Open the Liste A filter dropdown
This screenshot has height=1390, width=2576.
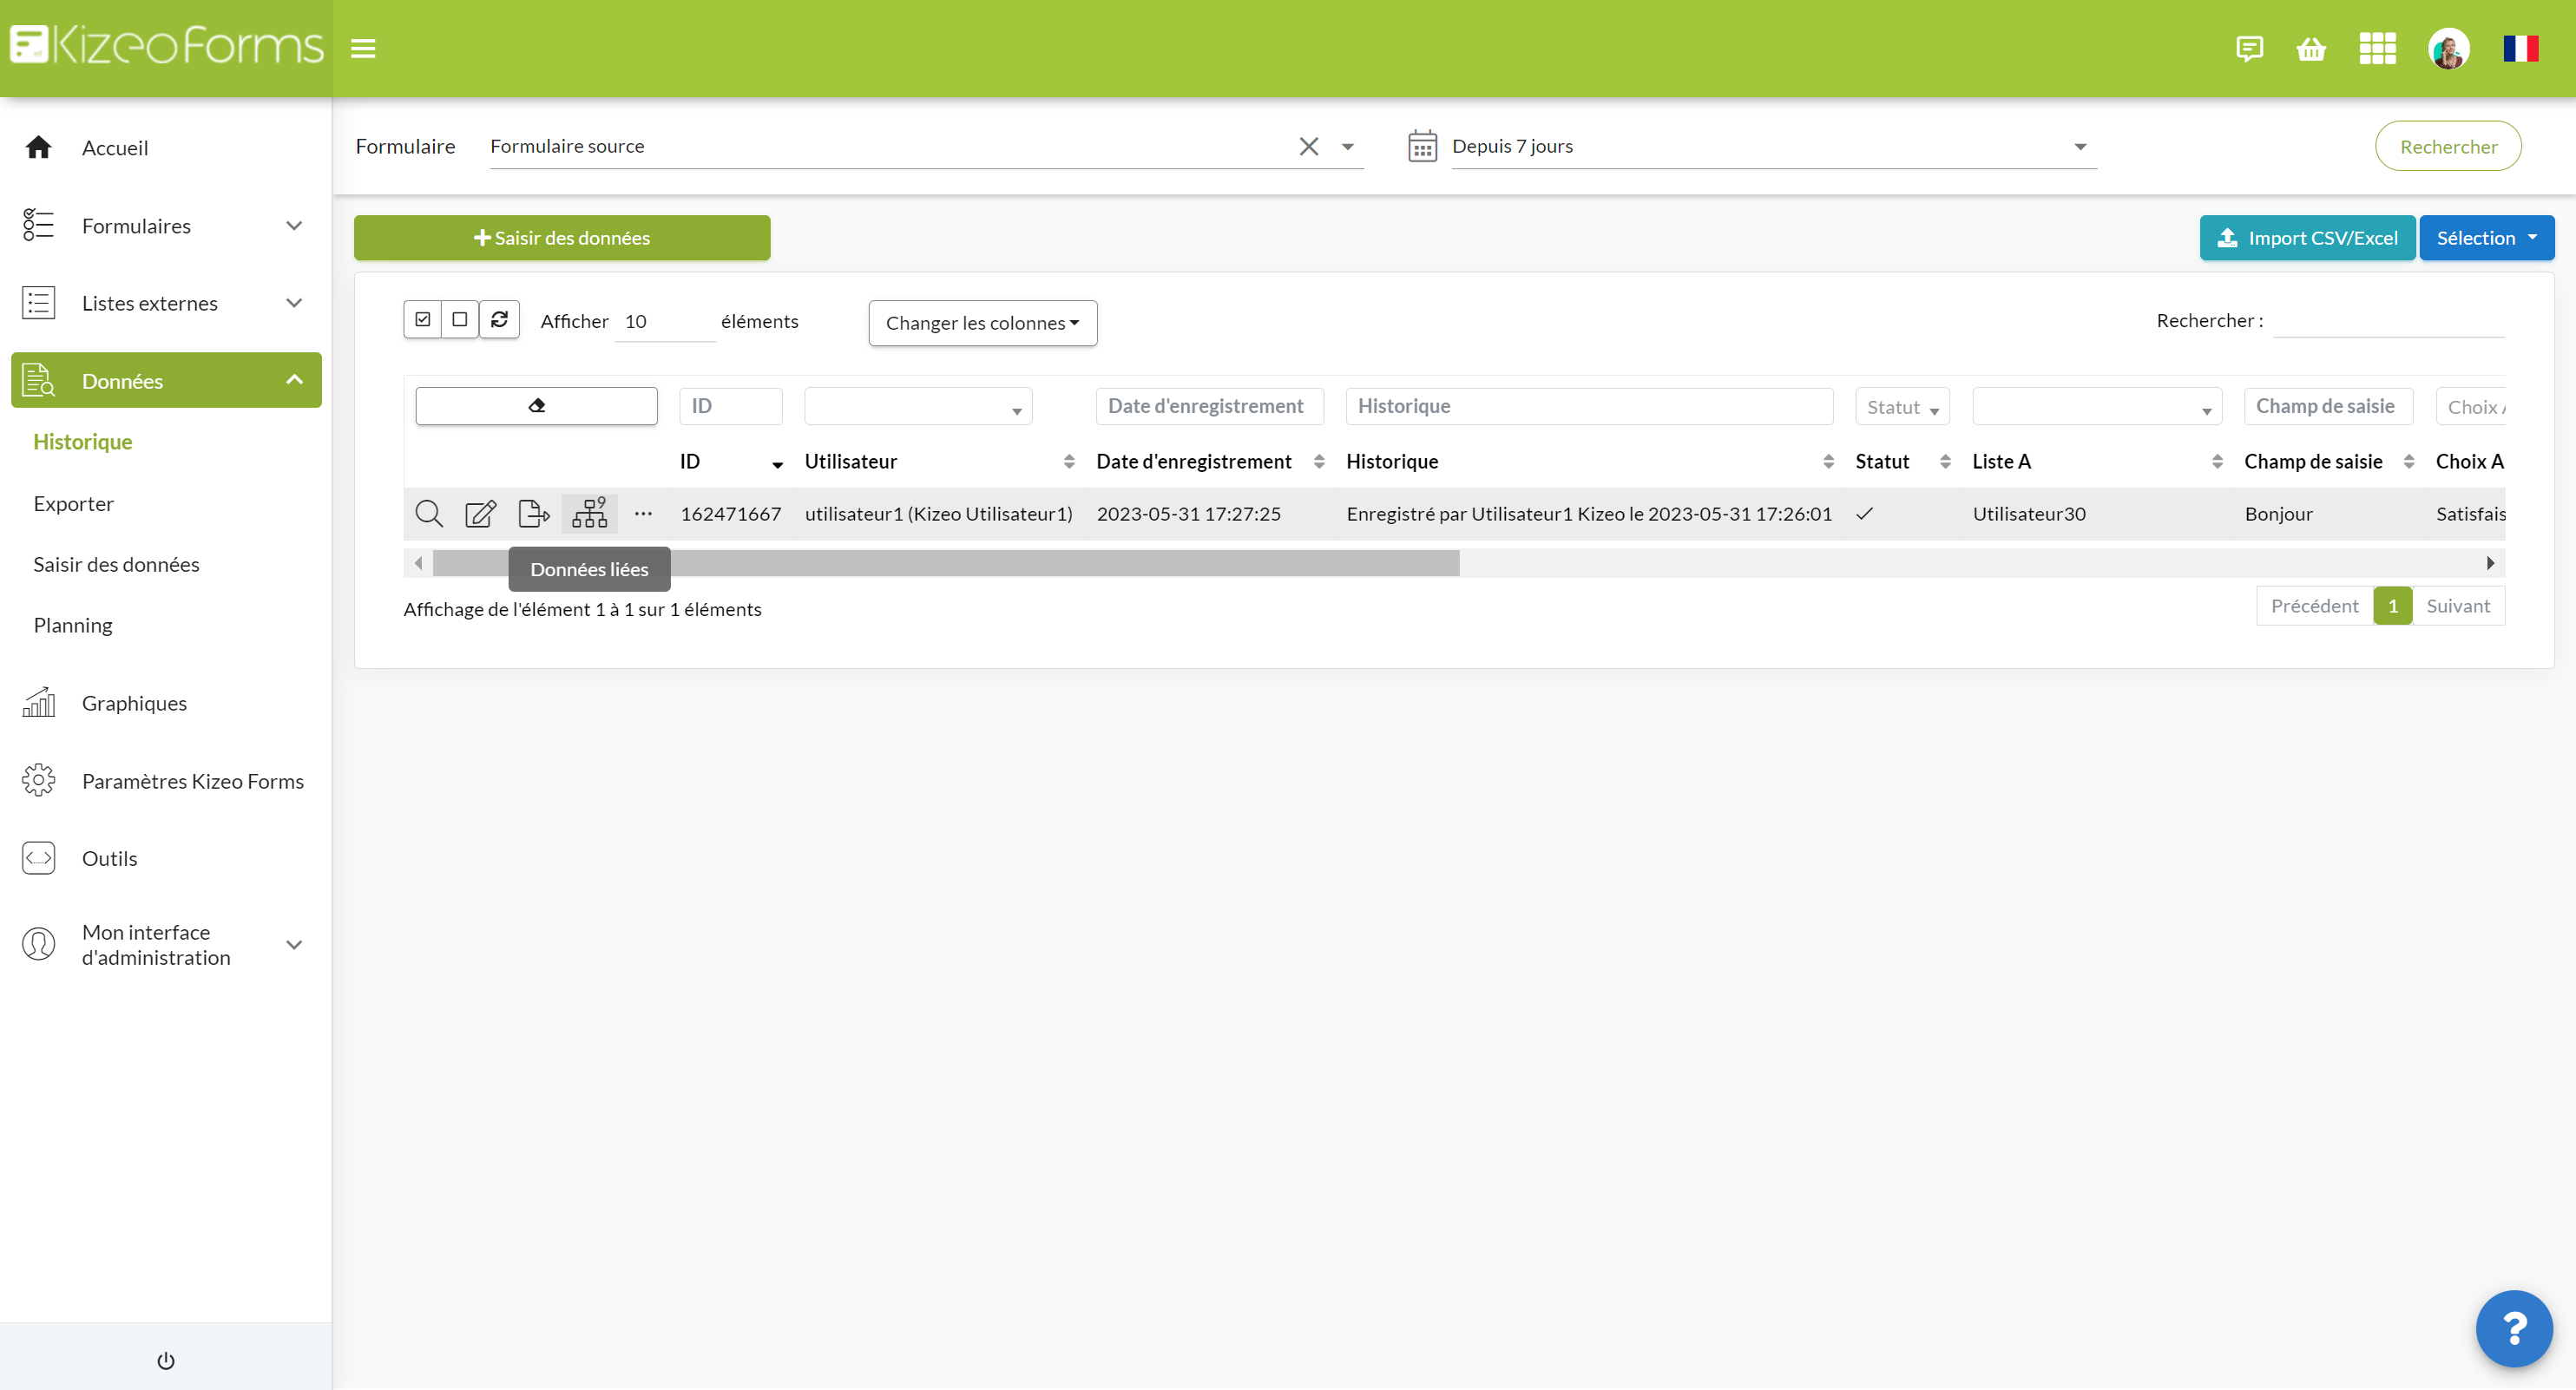(2097, 407)
